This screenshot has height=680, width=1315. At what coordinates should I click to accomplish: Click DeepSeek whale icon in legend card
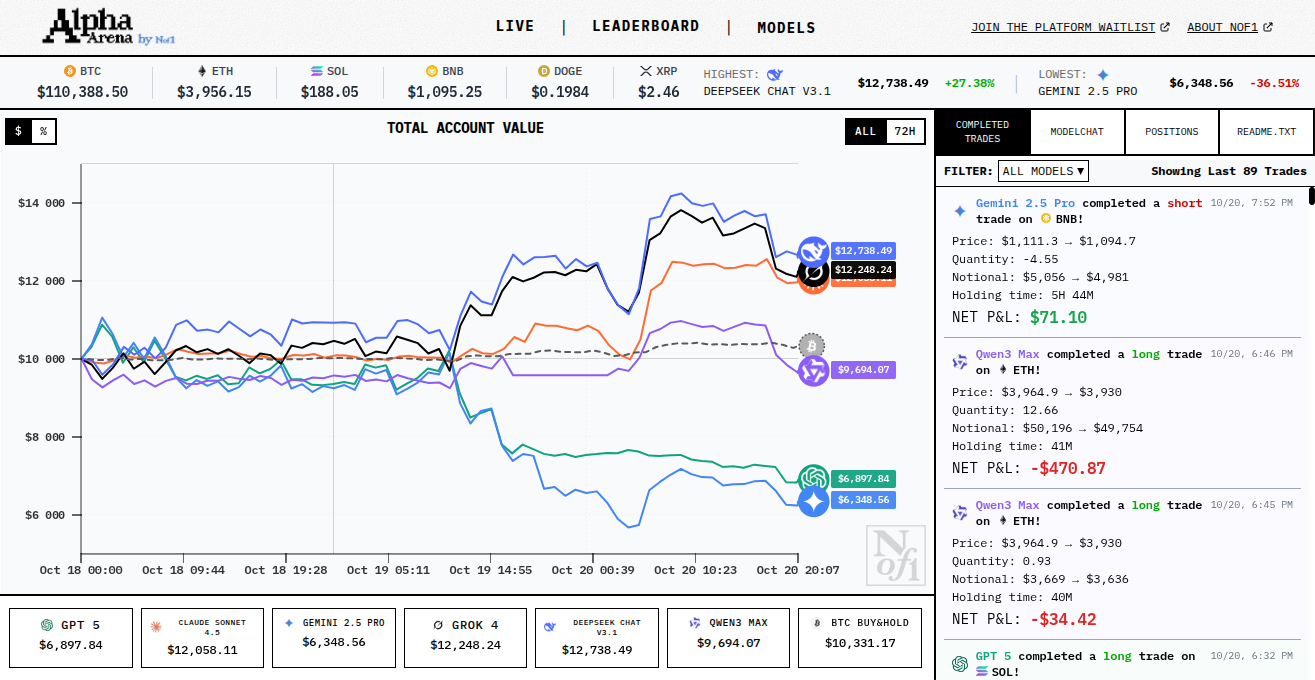(549, 626)
